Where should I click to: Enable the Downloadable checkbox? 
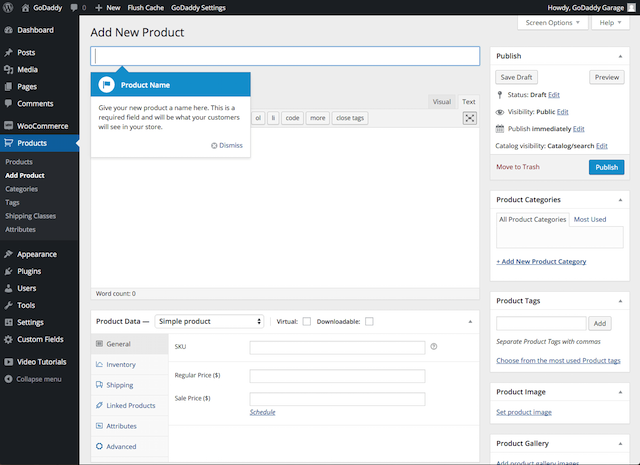[369, 321]
